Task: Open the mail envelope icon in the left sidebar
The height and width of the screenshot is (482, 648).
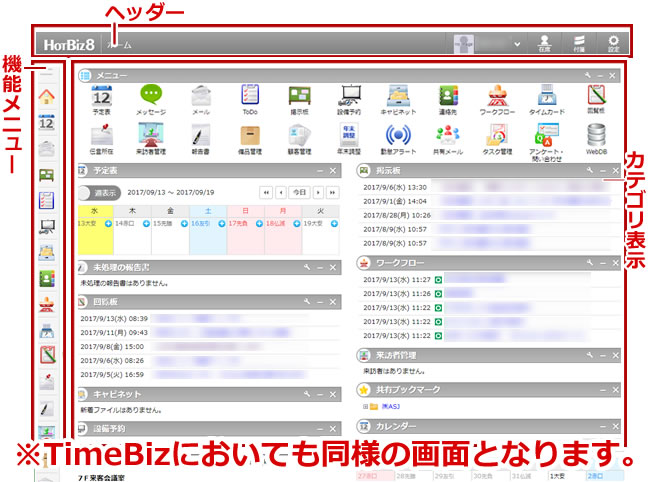Action: click(47, 148)
